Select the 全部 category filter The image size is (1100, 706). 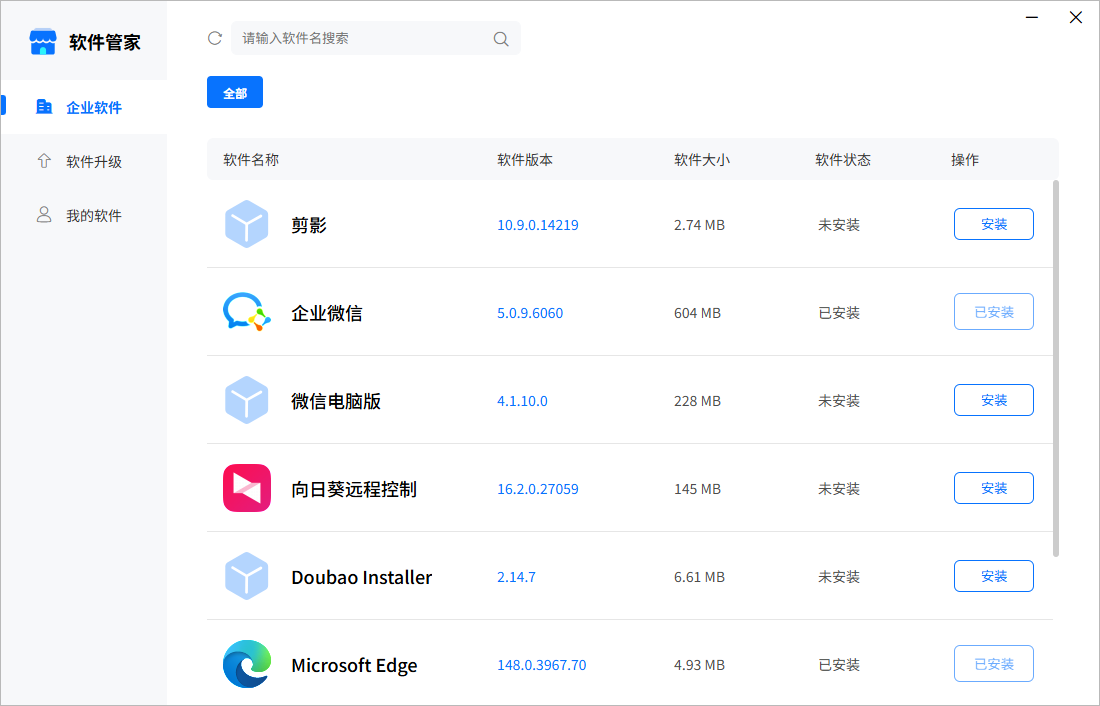235,92
